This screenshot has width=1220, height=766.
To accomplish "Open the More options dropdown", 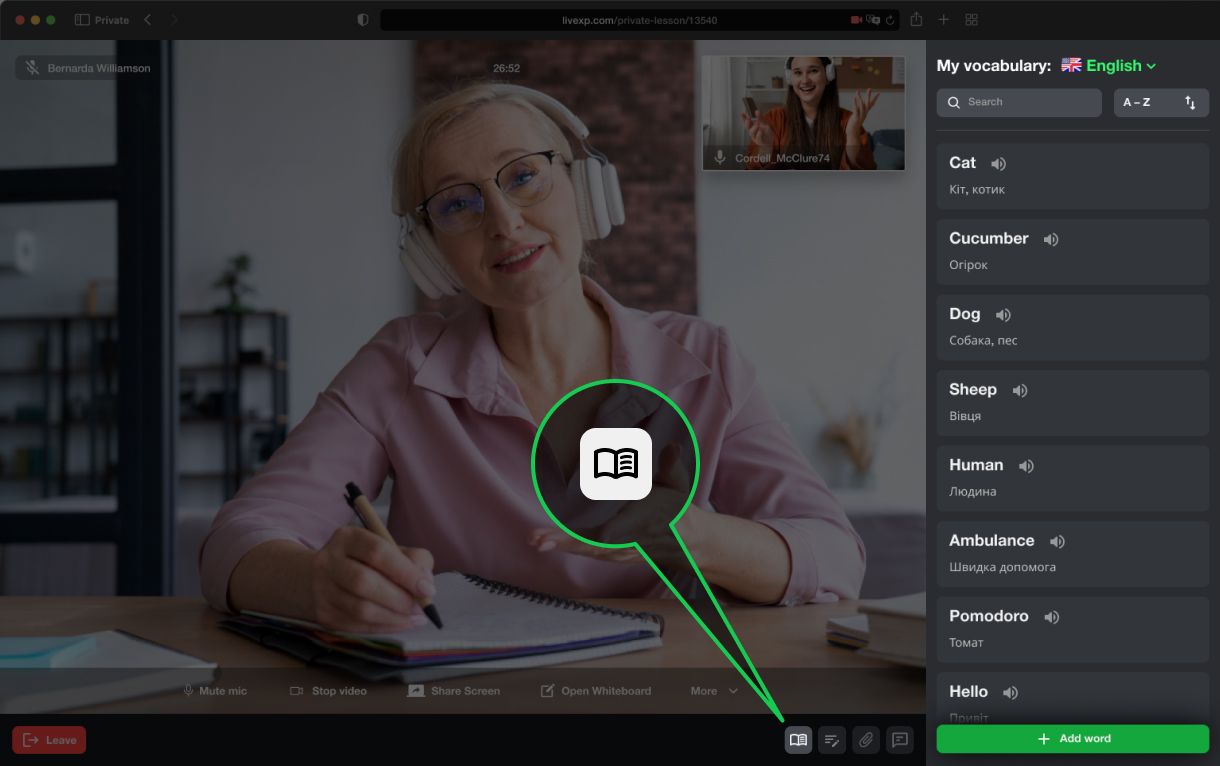I will (714, 691).
